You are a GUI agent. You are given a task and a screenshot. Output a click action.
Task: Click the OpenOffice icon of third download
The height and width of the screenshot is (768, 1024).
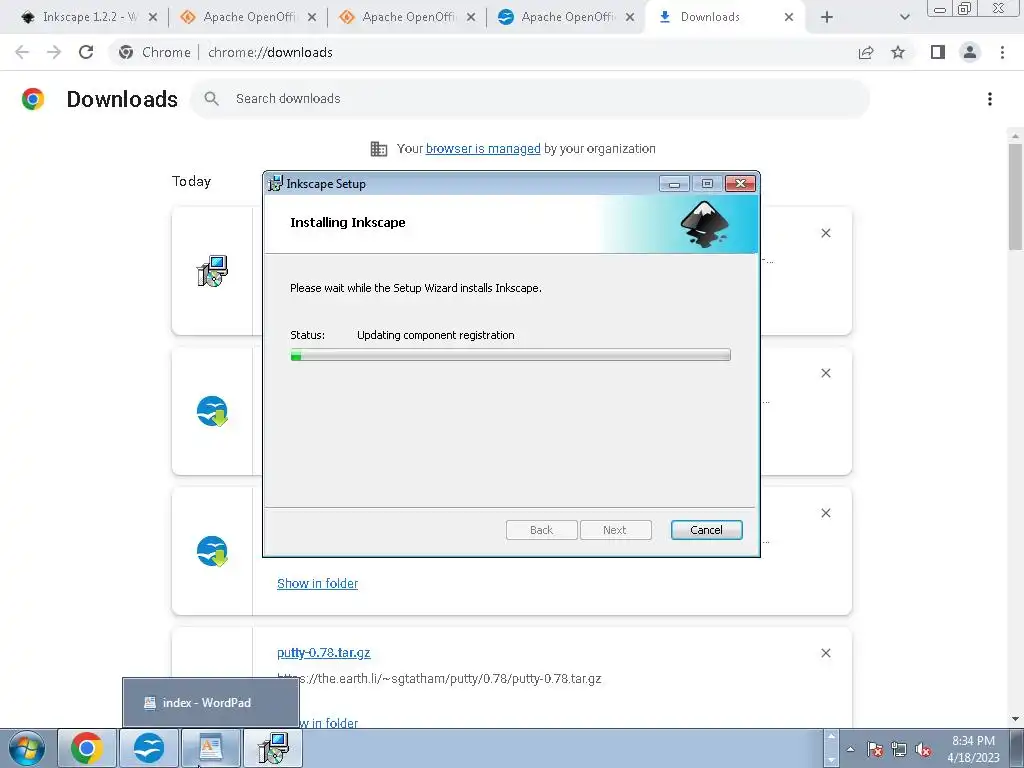(212, 551)
